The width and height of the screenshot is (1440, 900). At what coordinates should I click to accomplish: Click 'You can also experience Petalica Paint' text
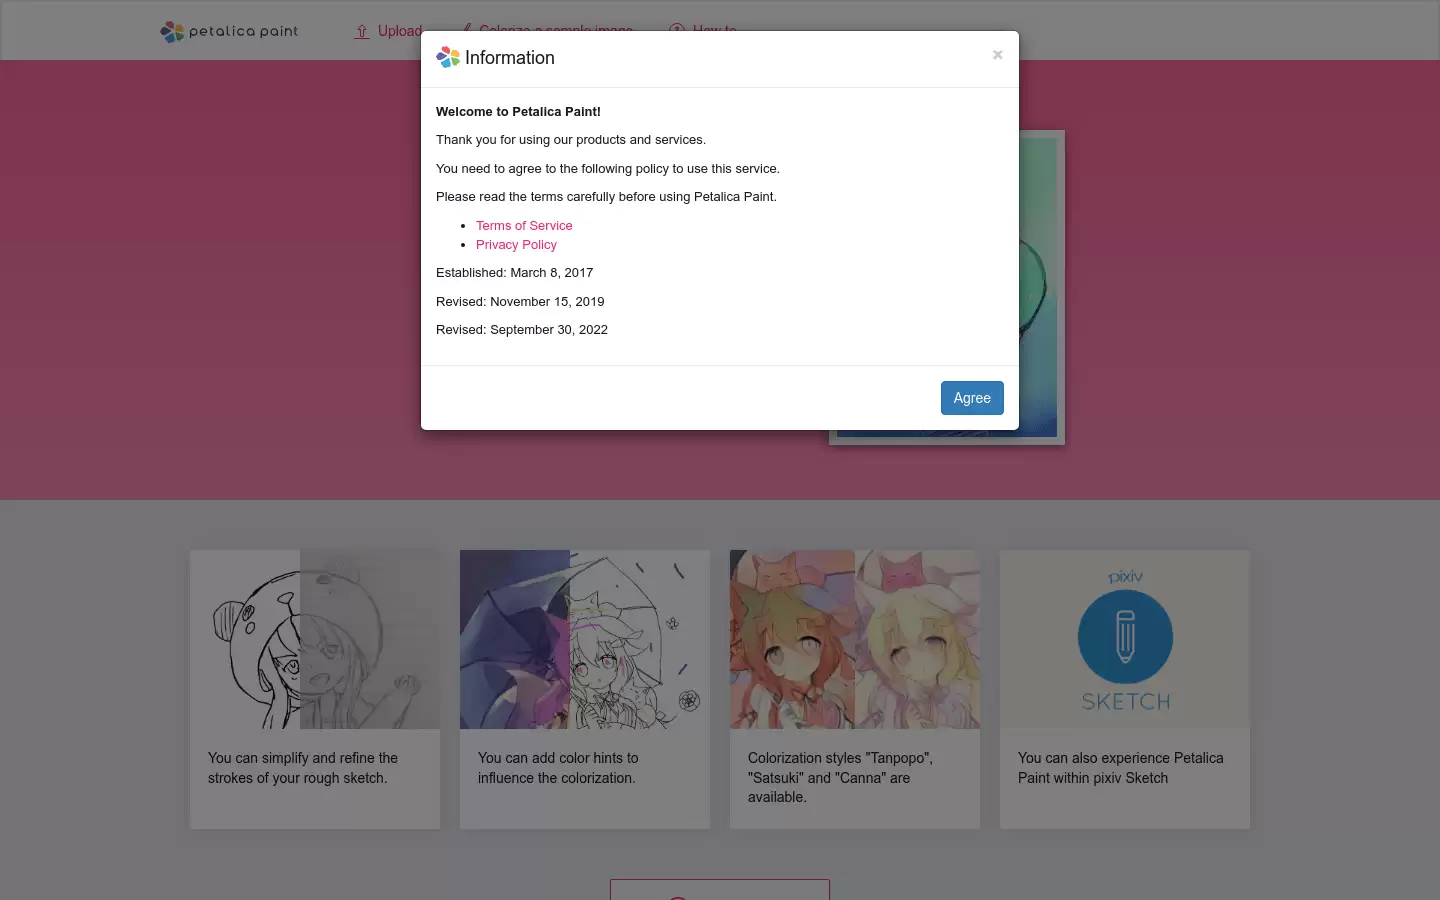click(x=1120, y=768)
